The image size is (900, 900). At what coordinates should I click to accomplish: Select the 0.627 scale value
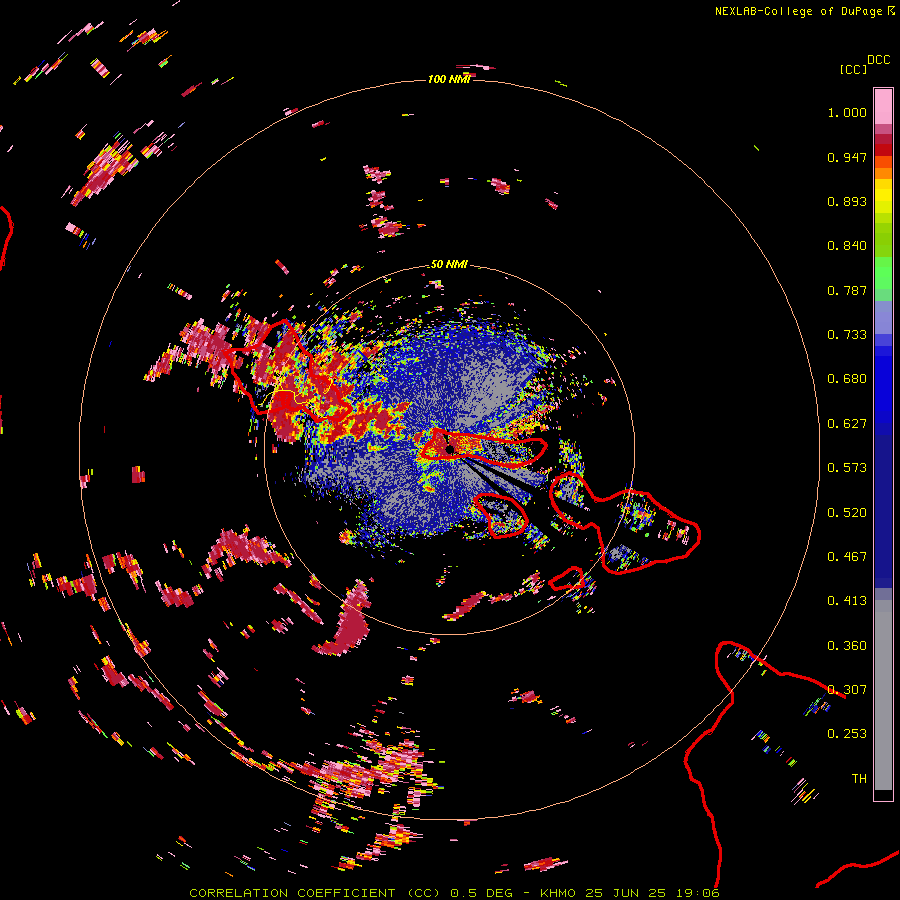click(x=847, y=424)
